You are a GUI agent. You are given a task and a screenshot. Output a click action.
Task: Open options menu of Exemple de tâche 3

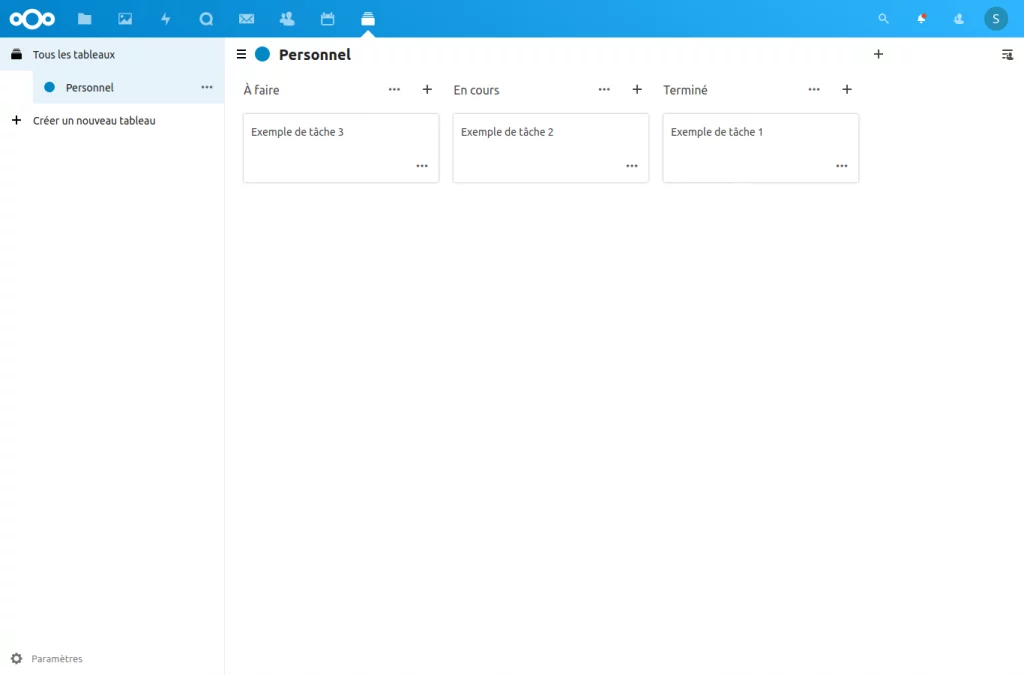422,166
